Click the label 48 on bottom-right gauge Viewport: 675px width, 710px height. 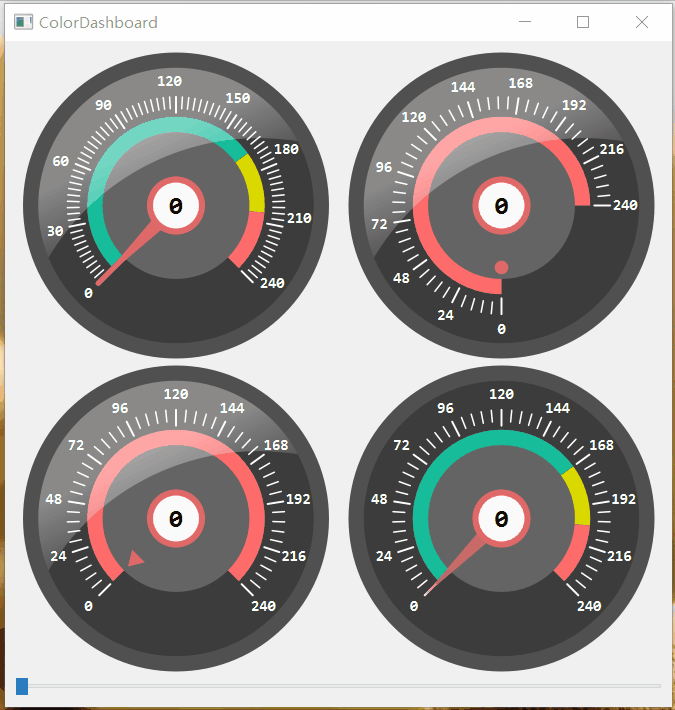(x=379, y=499)
